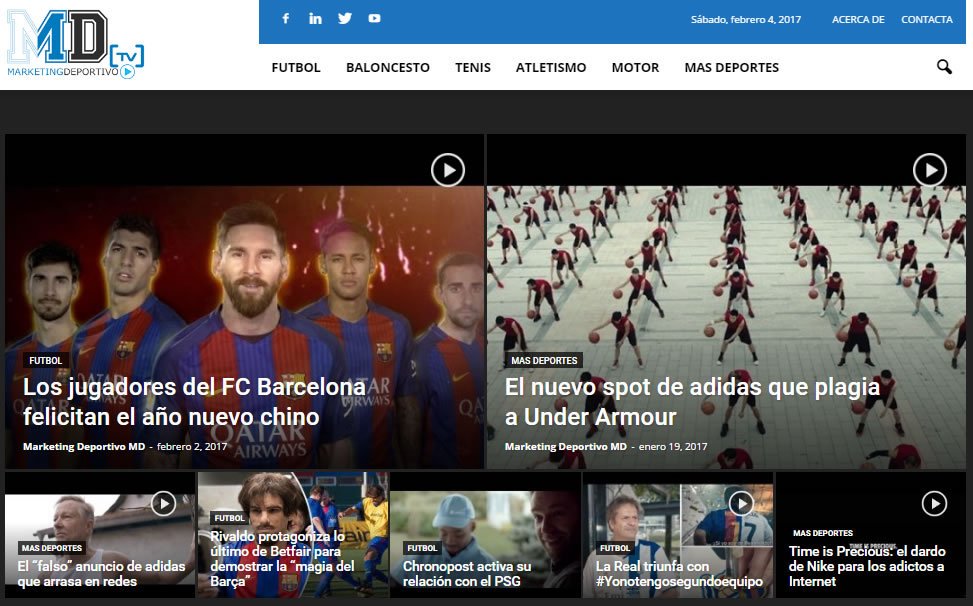Open 'El falso anuncio de adidas' headline
This screenshot has height=606, width=973.
(101, 574)
